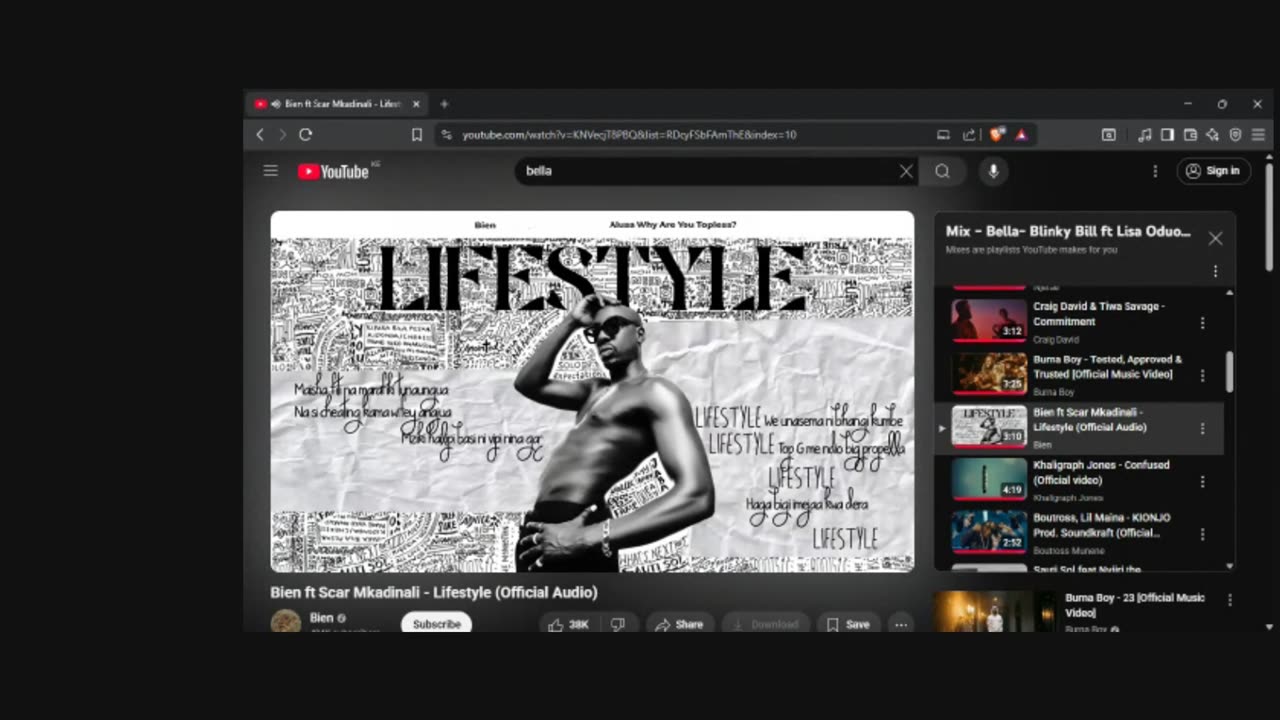Go to the YouTube home logo
This screenshot has width=1280, height=720.
point(333,171)
